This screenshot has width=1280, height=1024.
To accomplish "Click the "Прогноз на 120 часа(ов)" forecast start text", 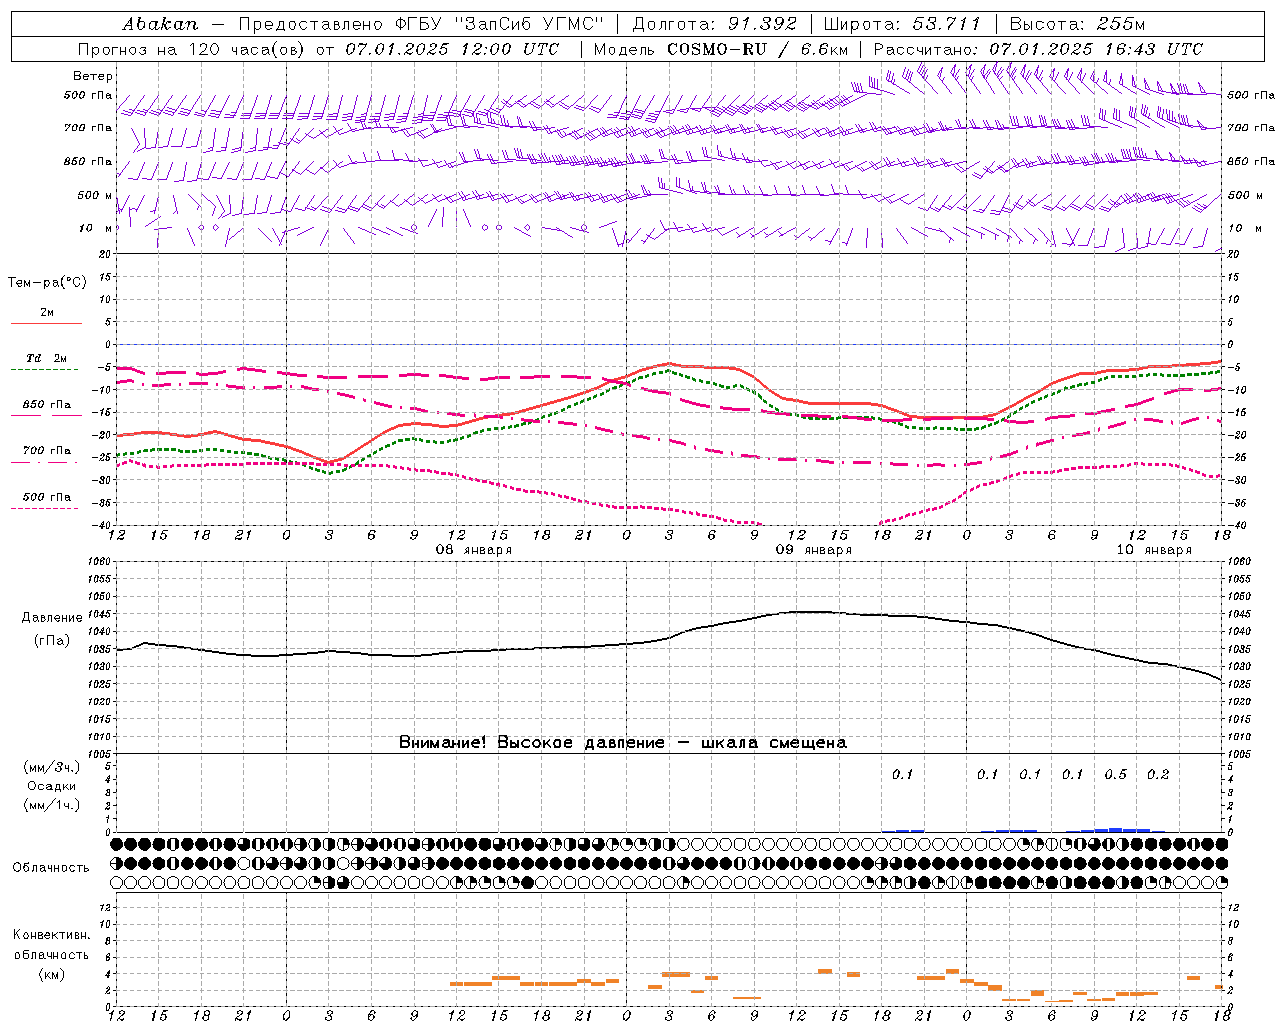I will pos(192,49).
